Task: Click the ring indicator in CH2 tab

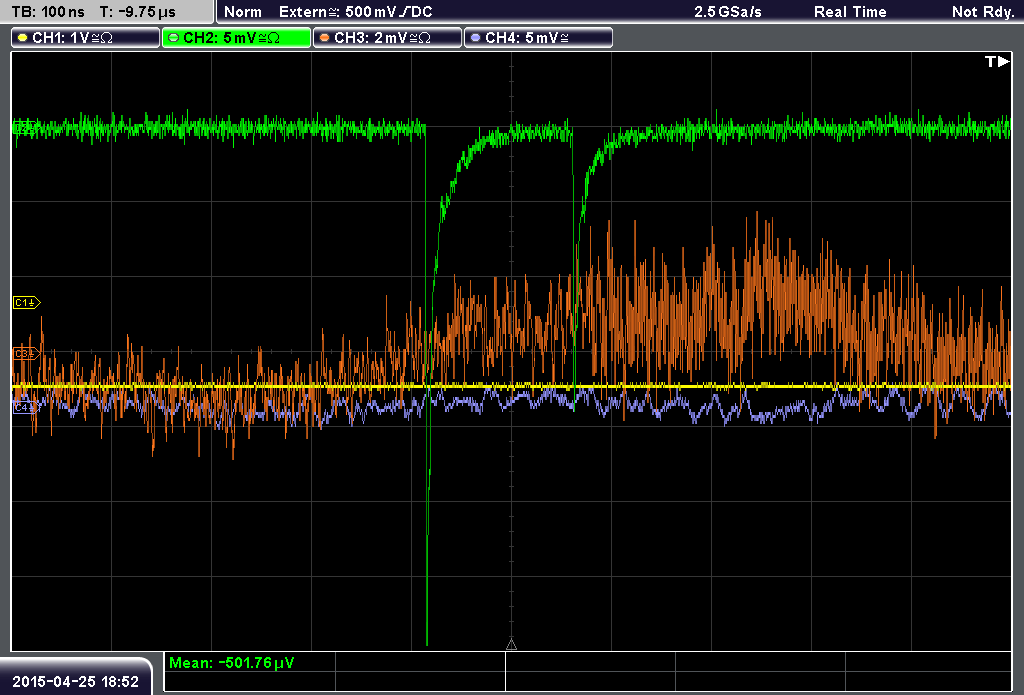Action: pos(173,38)
